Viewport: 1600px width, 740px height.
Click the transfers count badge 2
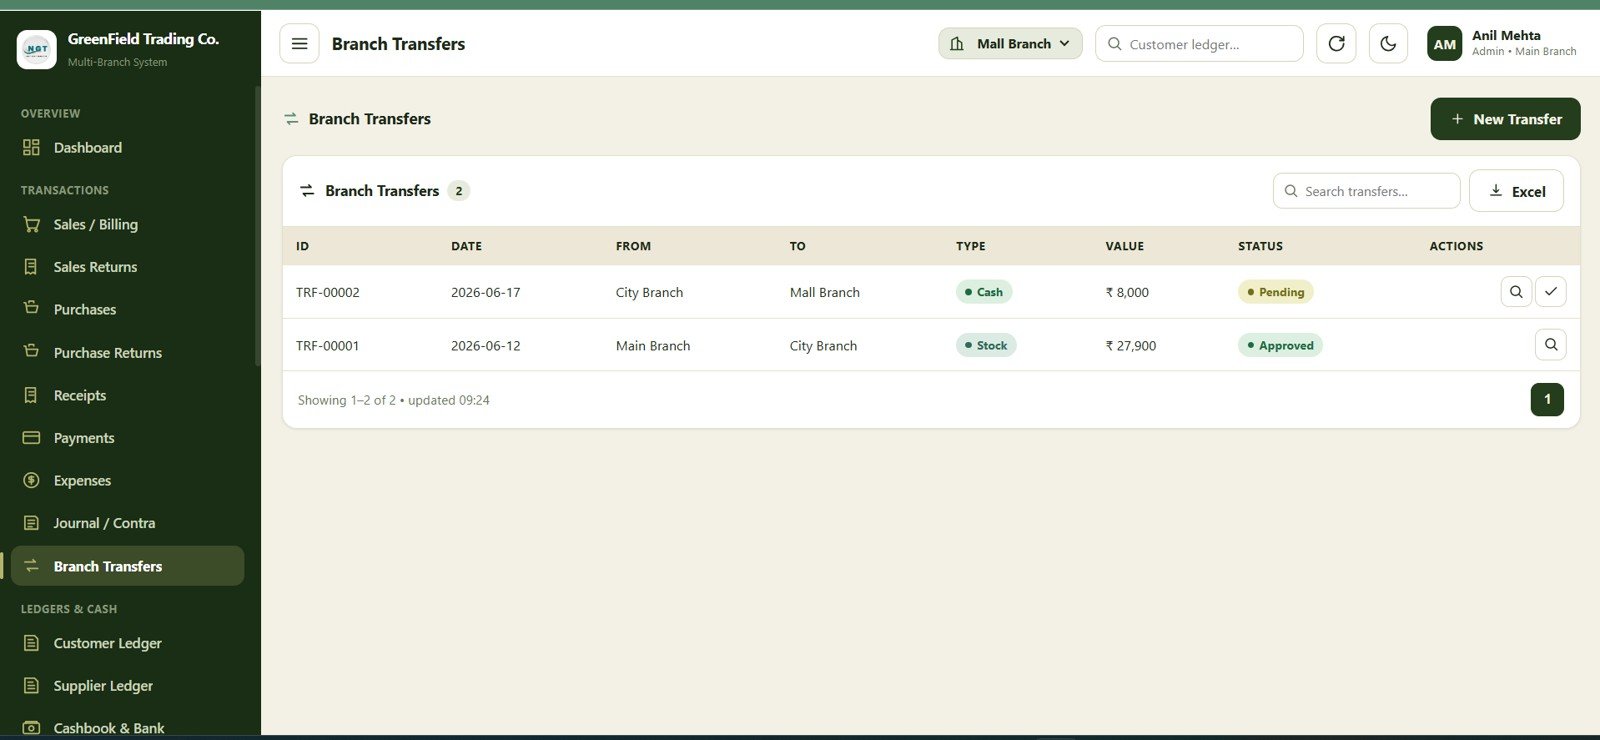[459, 191]
